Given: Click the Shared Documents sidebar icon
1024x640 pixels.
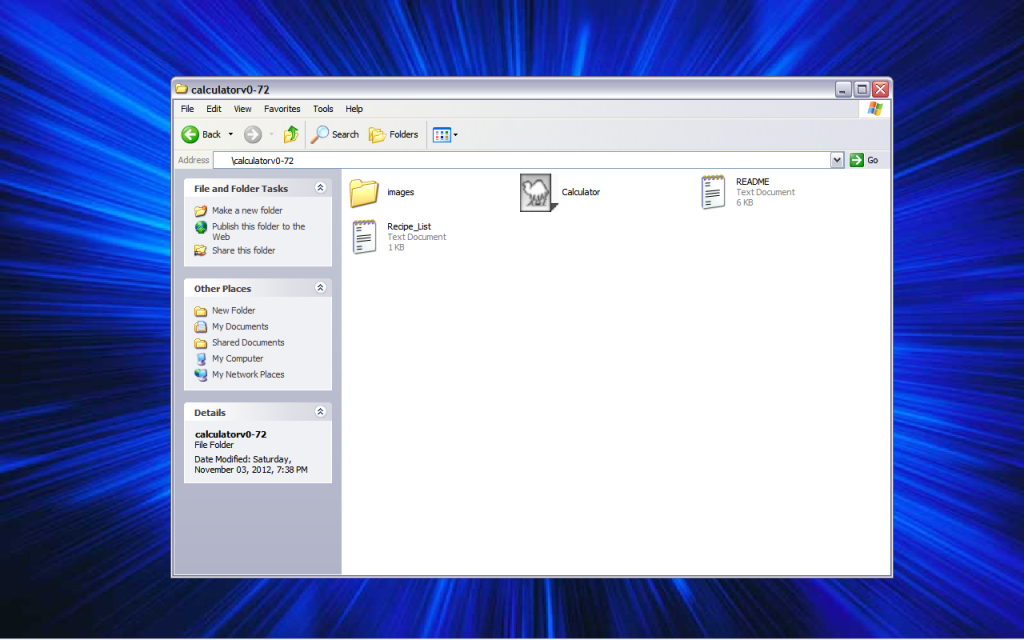Looking at the screenshot, I should 200,343.
